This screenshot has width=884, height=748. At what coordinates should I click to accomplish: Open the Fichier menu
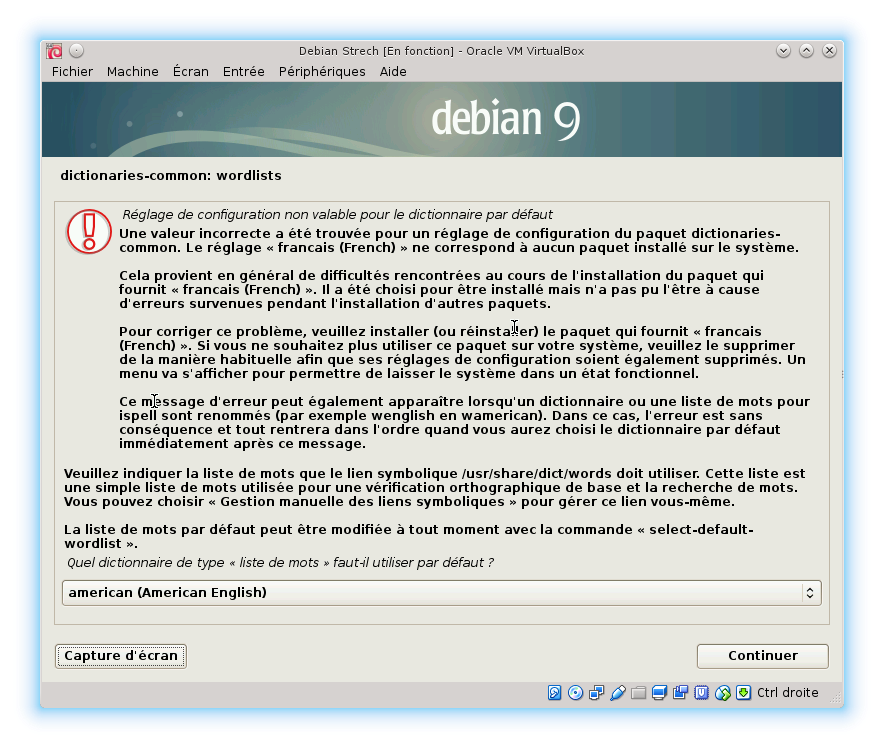tap(72, 72)
